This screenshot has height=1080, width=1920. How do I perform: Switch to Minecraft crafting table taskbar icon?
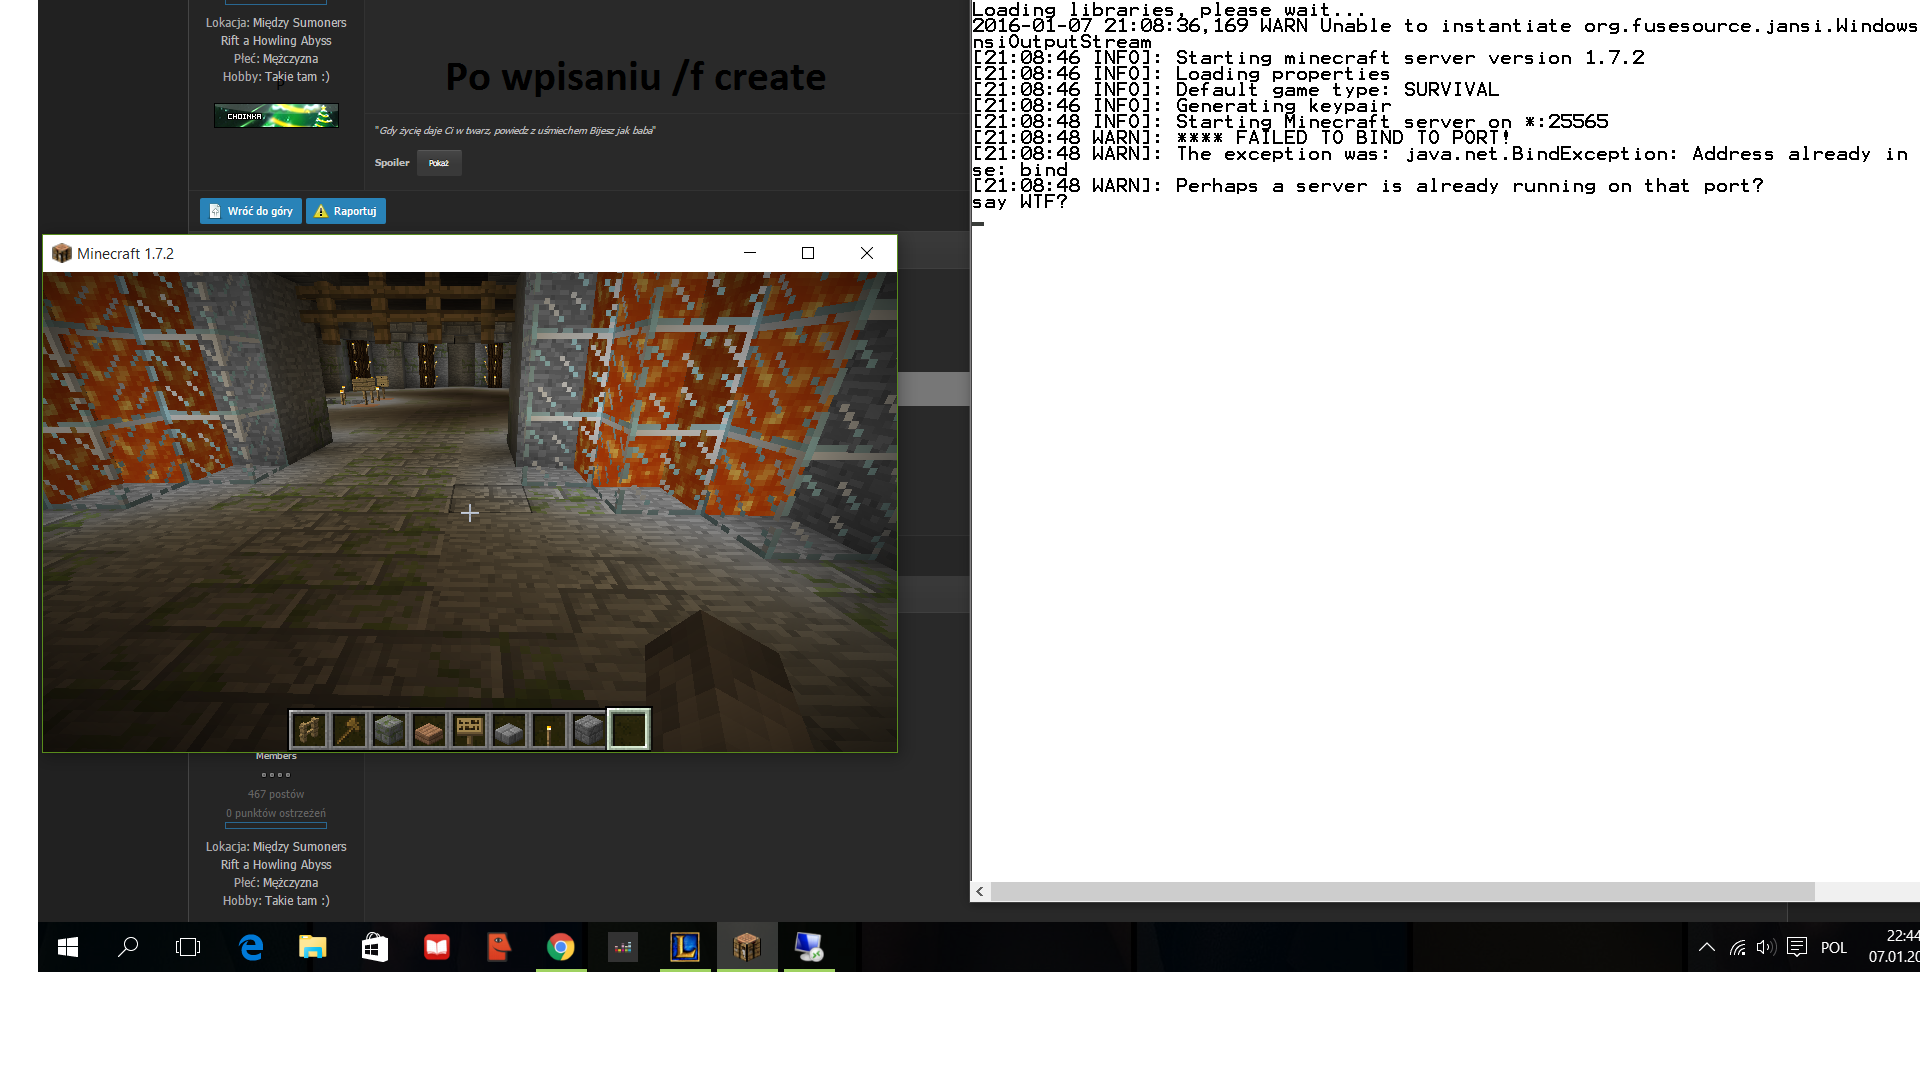(x=747, y=947)
